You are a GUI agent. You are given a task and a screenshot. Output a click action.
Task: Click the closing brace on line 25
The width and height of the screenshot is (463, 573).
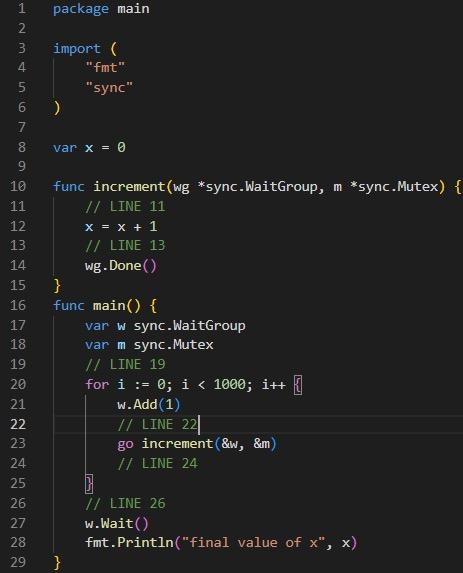pos(89,483)
